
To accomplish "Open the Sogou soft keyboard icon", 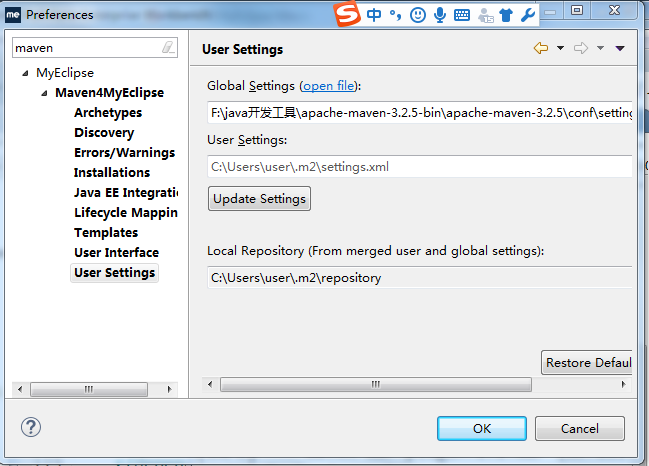I will [x=462, y=15].
